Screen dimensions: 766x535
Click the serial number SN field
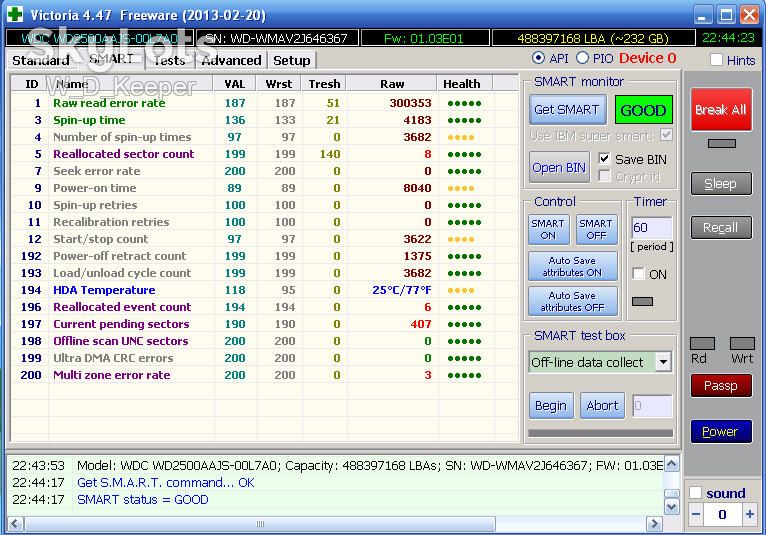[277, 38]
